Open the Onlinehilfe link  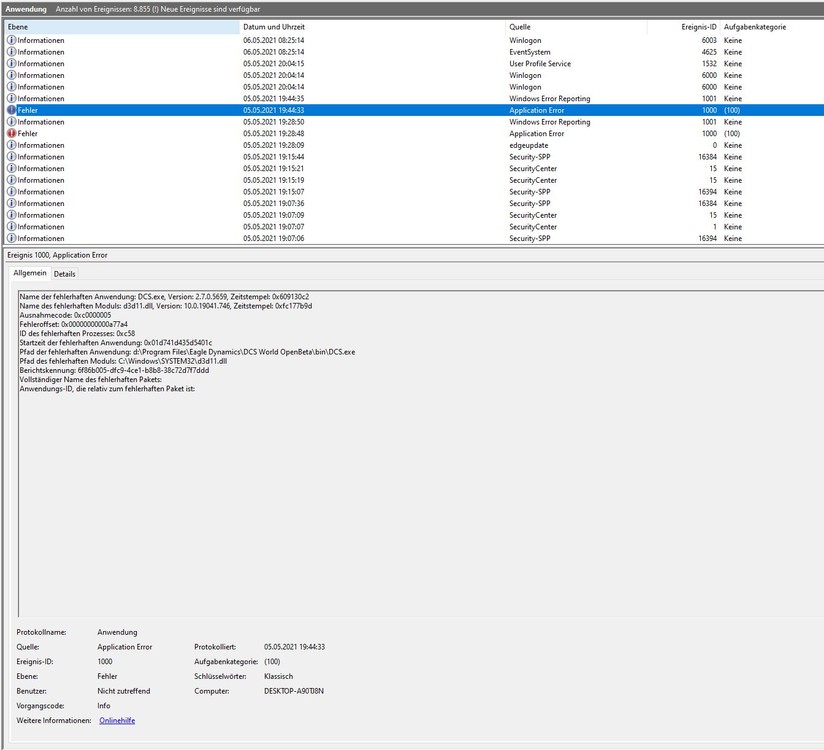pos(117,720)
